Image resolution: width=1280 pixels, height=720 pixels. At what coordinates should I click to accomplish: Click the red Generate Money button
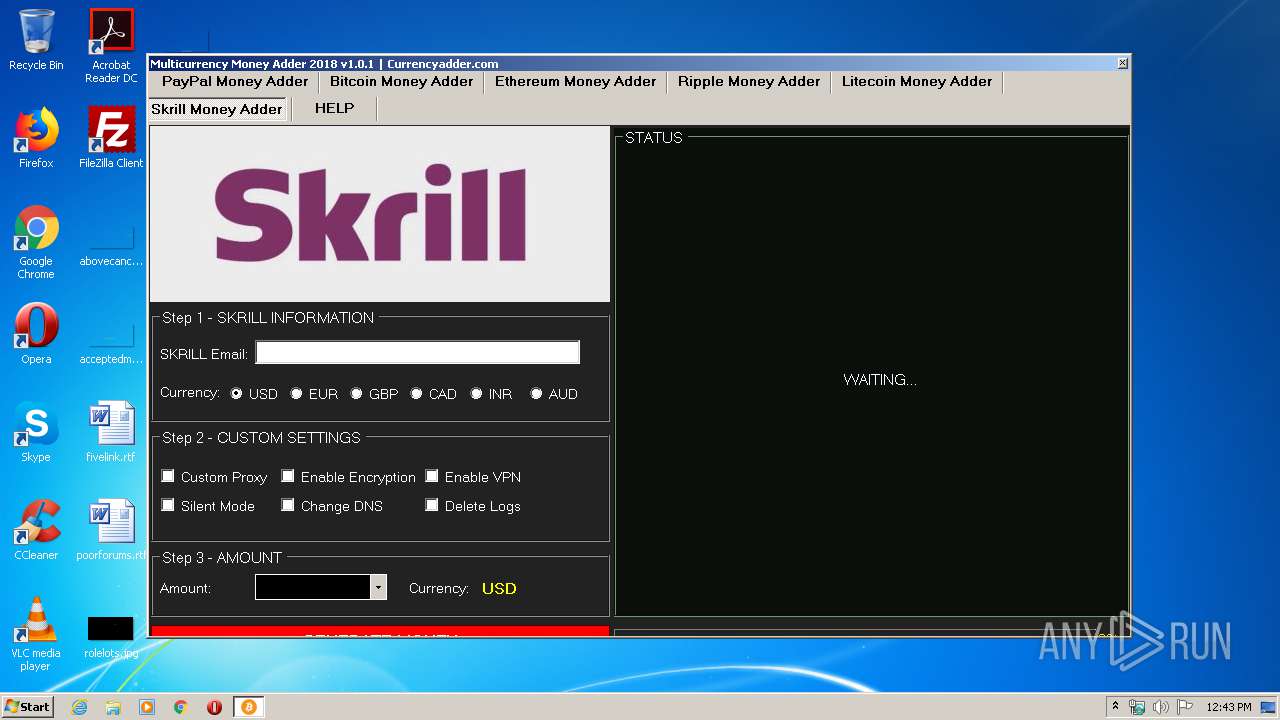point(380,632)
